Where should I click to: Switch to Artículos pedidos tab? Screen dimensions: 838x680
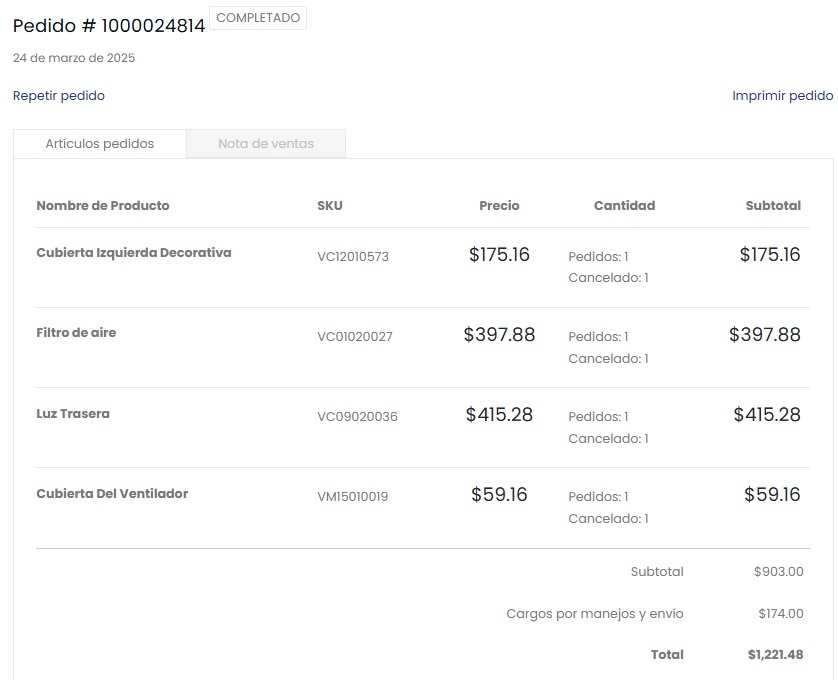pyautogui.click(x=99, y=143)
